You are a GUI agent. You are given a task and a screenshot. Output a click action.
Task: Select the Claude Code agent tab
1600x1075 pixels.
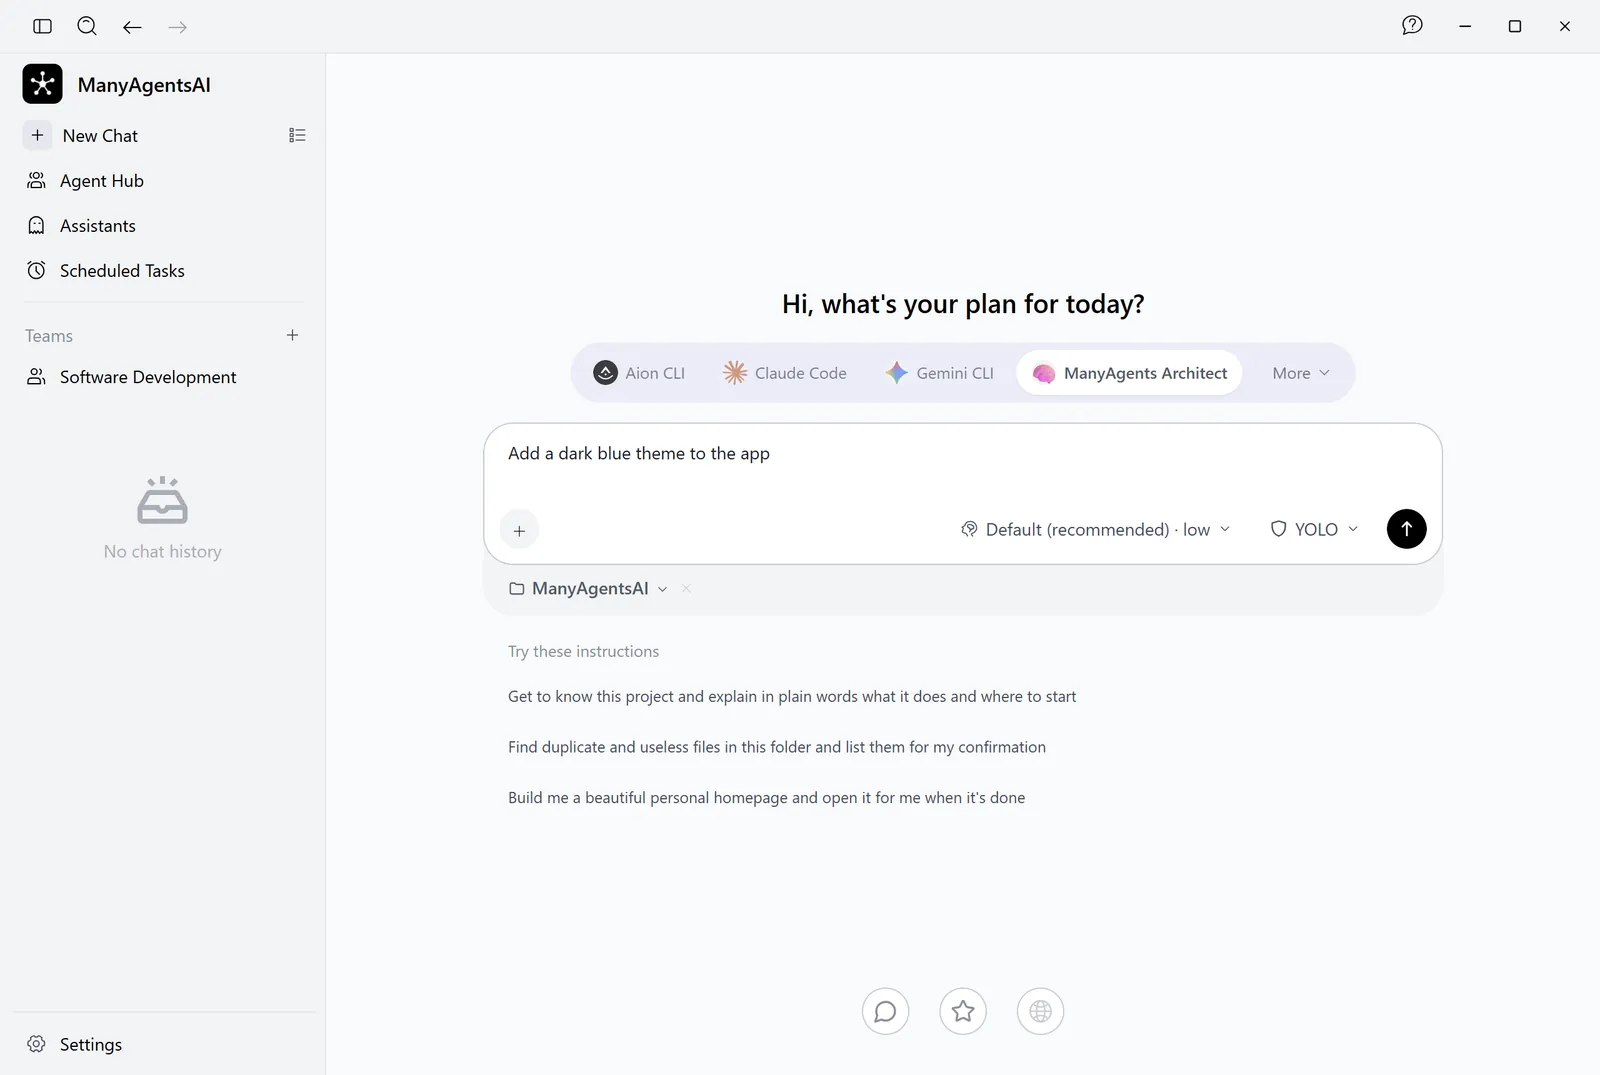point(785,373)
